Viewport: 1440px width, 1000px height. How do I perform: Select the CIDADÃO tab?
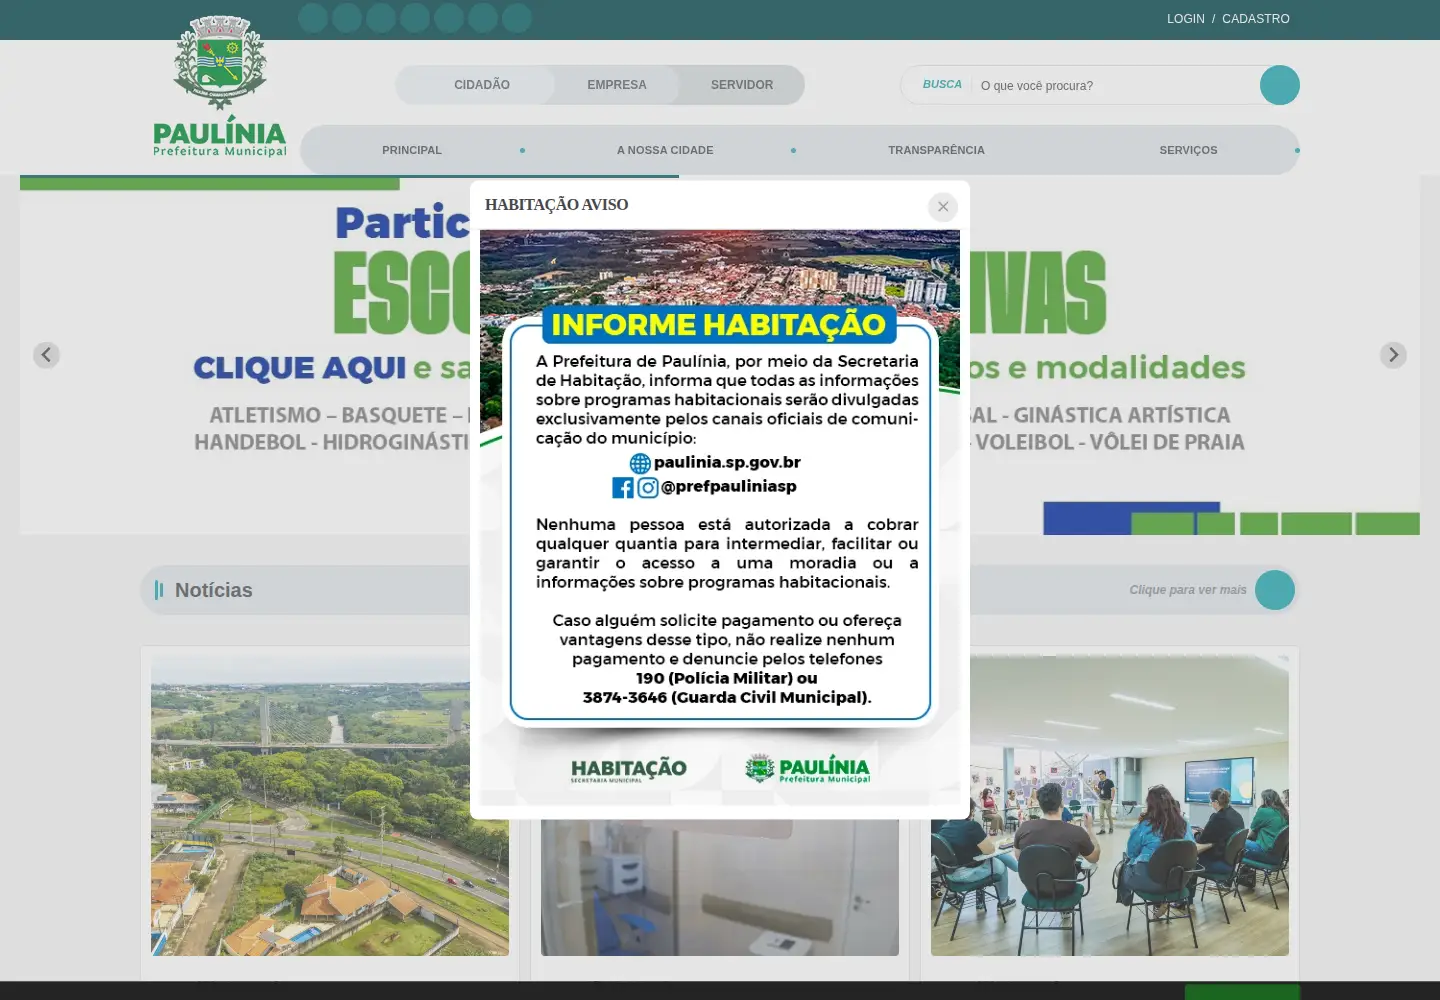(x=482, y=85)
